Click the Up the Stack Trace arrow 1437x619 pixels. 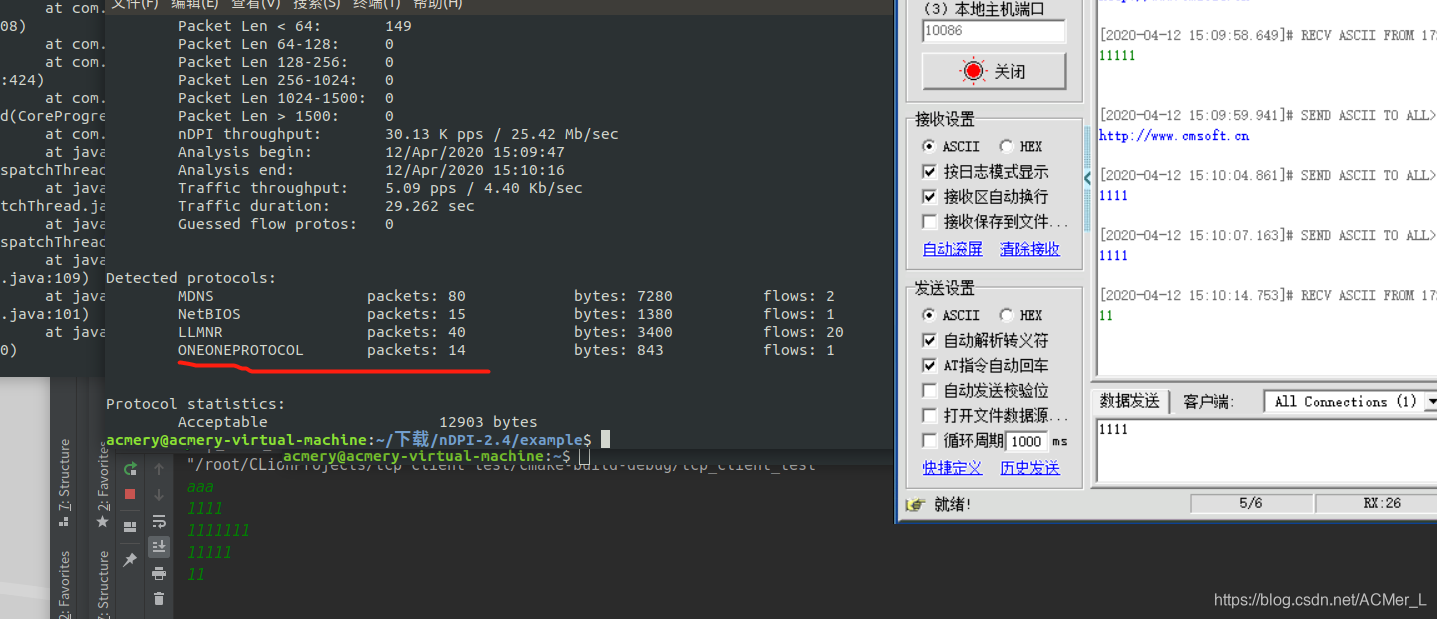tap(159, 469)
